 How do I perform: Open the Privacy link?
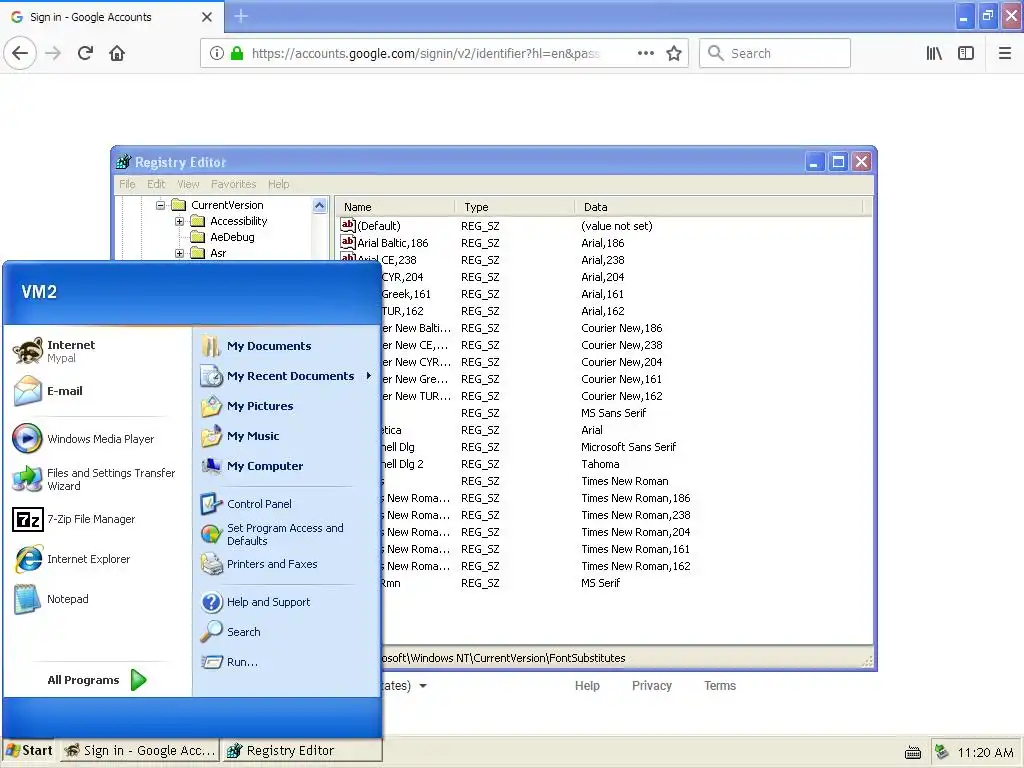point(652,686)
